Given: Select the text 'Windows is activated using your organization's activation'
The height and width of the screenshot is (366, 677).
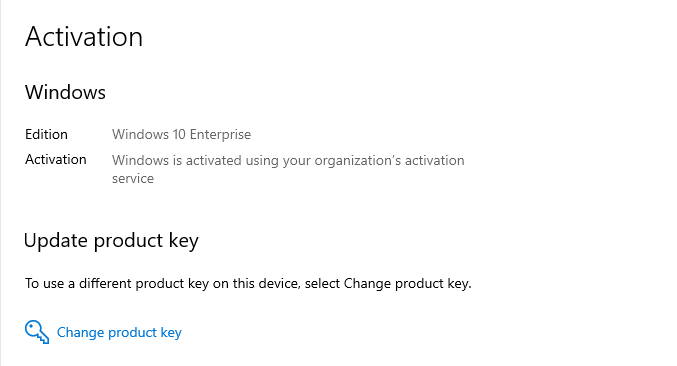Looking at the screenshot, I should point(288,161).
